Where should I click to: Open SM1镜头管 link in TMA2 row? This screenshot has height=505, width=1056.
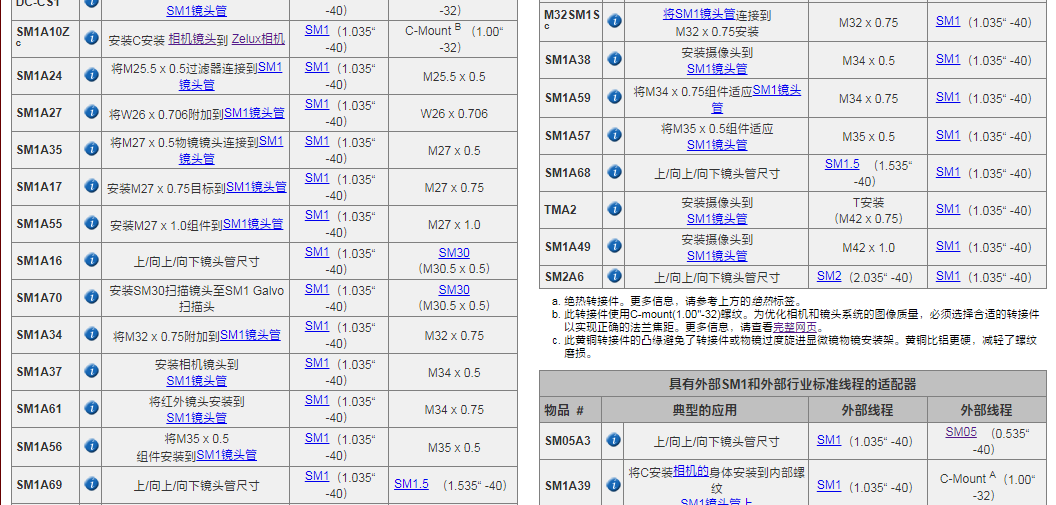716,218
